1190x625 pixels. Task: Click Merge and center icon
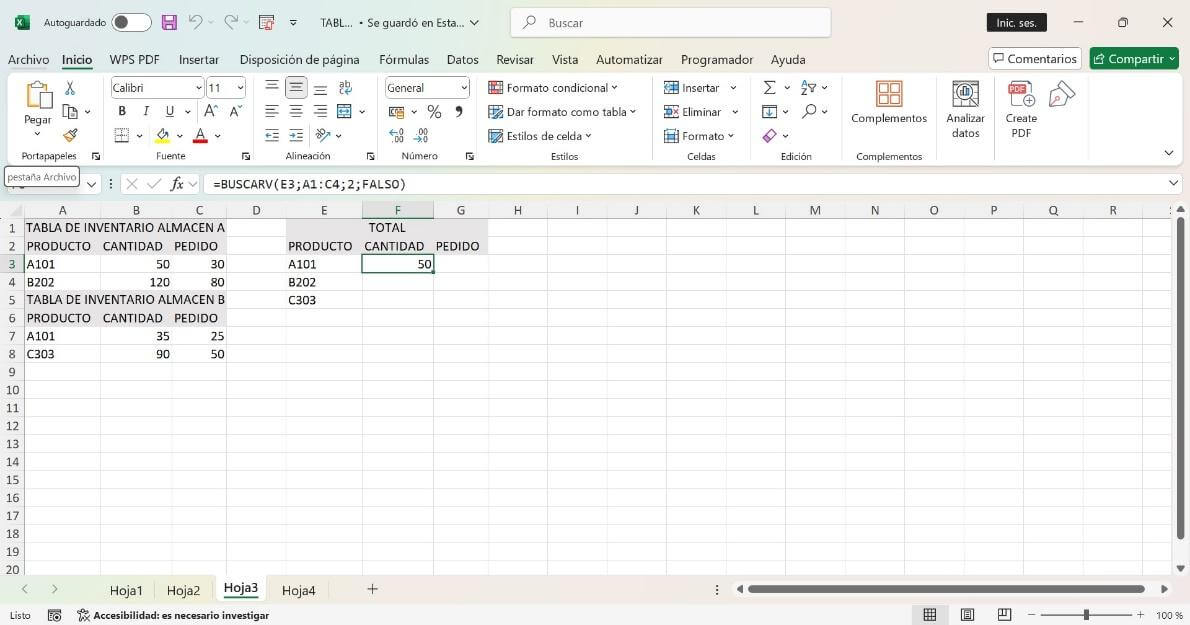tap(344, 111)
